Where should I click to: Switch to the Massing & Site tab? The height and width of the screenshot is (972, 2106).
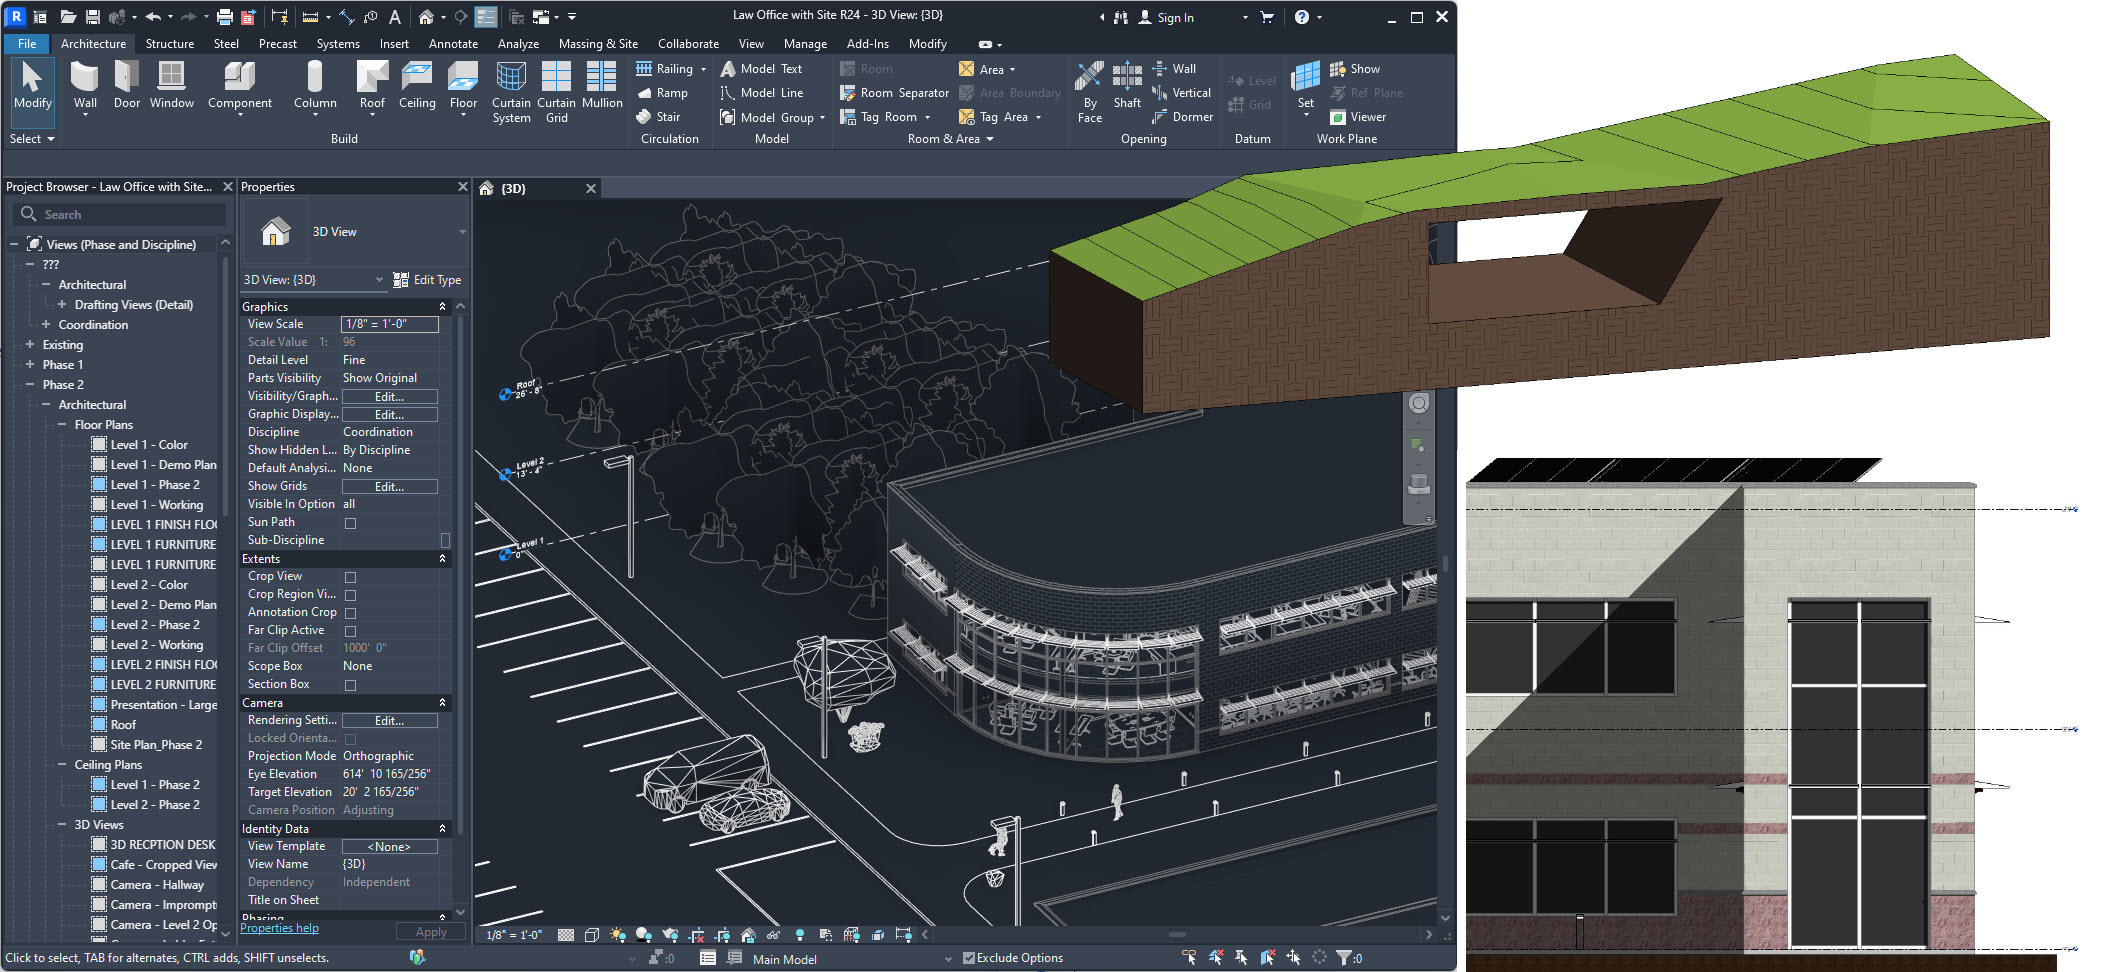point(598,44)
